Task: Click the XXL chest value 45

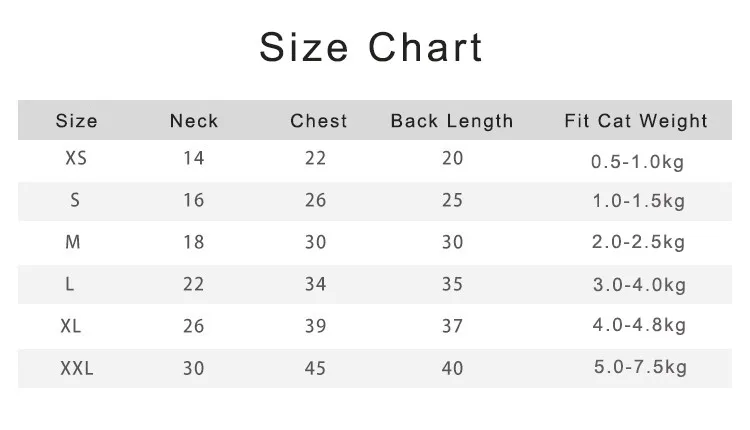Action: (x=316, y=368)
